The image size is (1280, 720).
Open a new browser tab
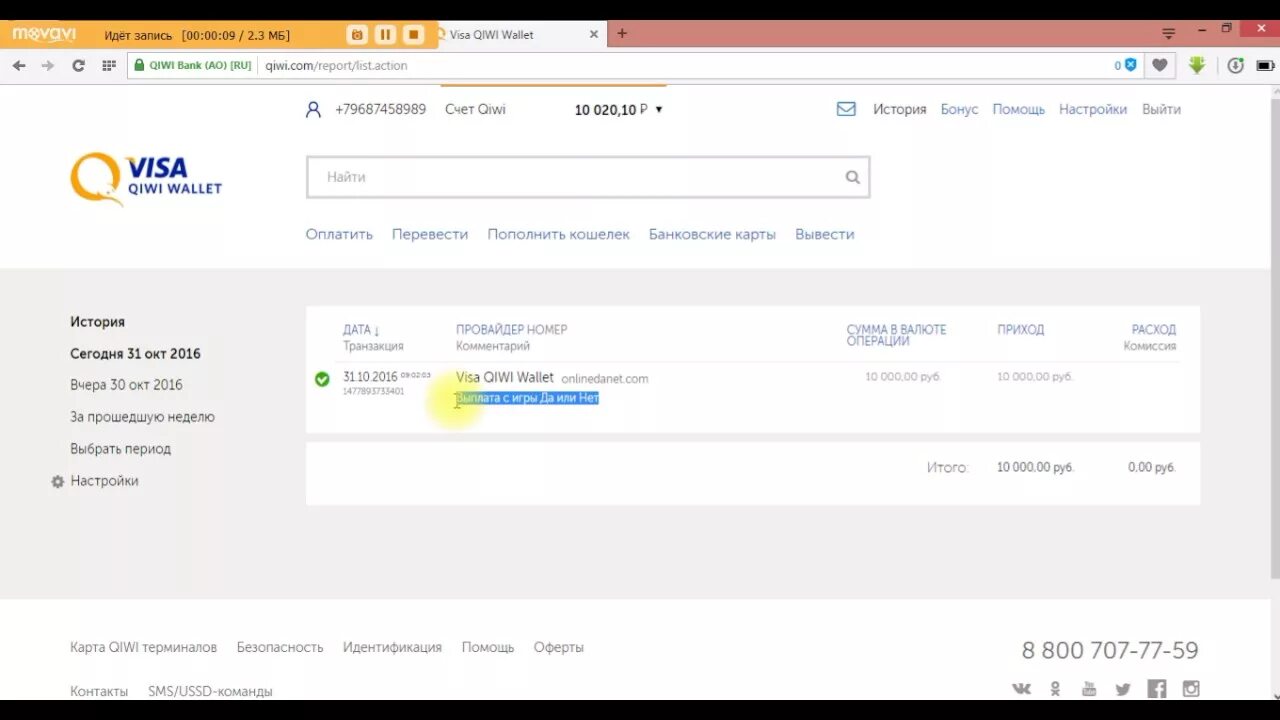tap(622, 34)
